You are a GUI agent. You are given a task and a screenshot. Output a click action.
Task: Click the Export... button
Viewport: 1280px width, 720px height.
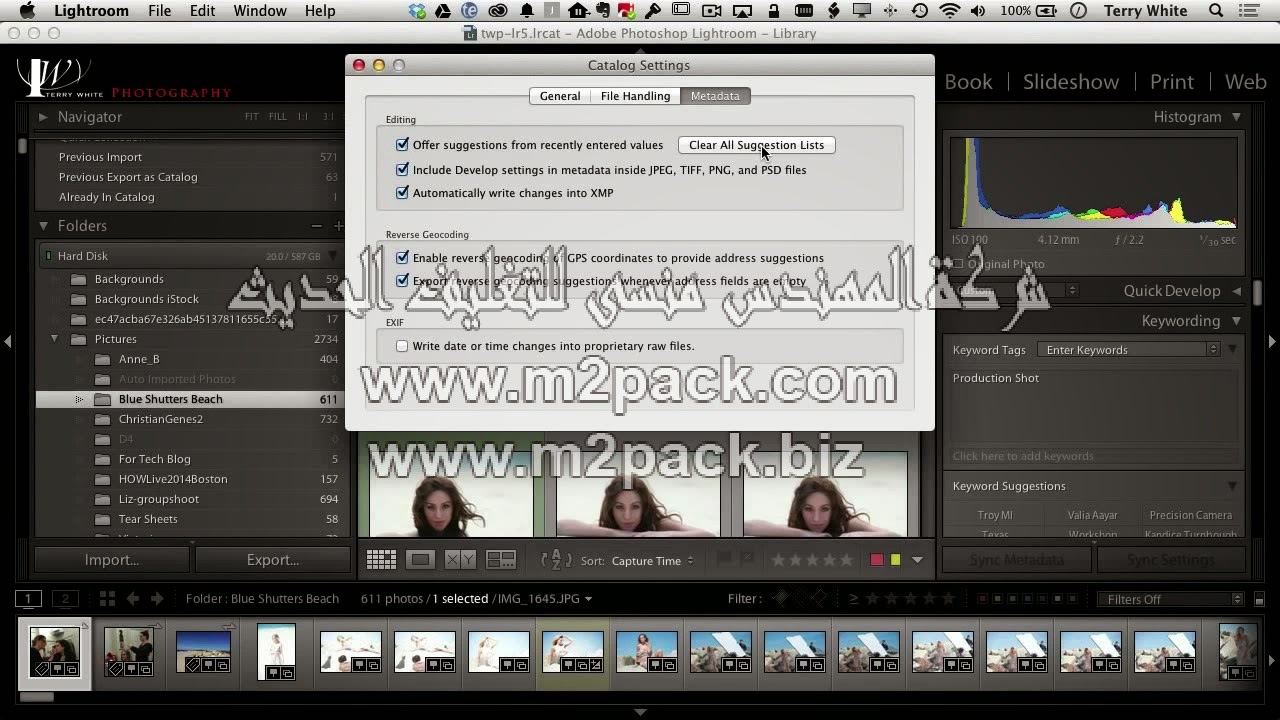tap(273, 560)
